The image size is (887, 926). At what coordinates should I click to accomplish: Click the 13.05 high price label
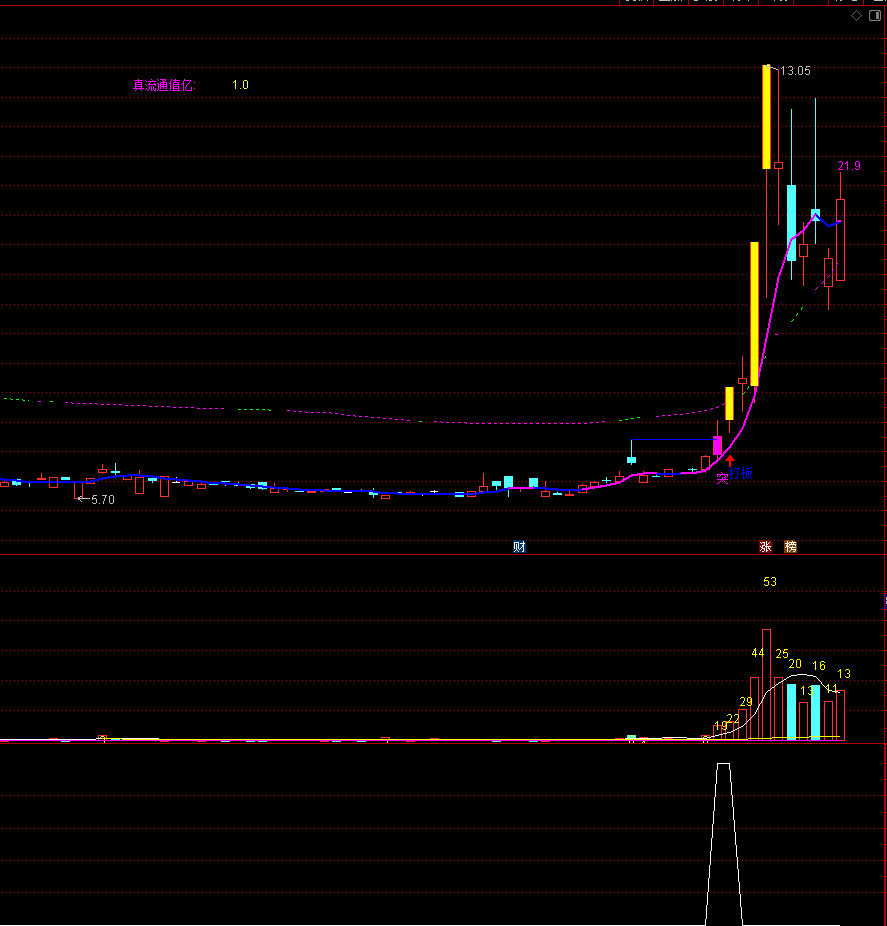click(795, 71)
